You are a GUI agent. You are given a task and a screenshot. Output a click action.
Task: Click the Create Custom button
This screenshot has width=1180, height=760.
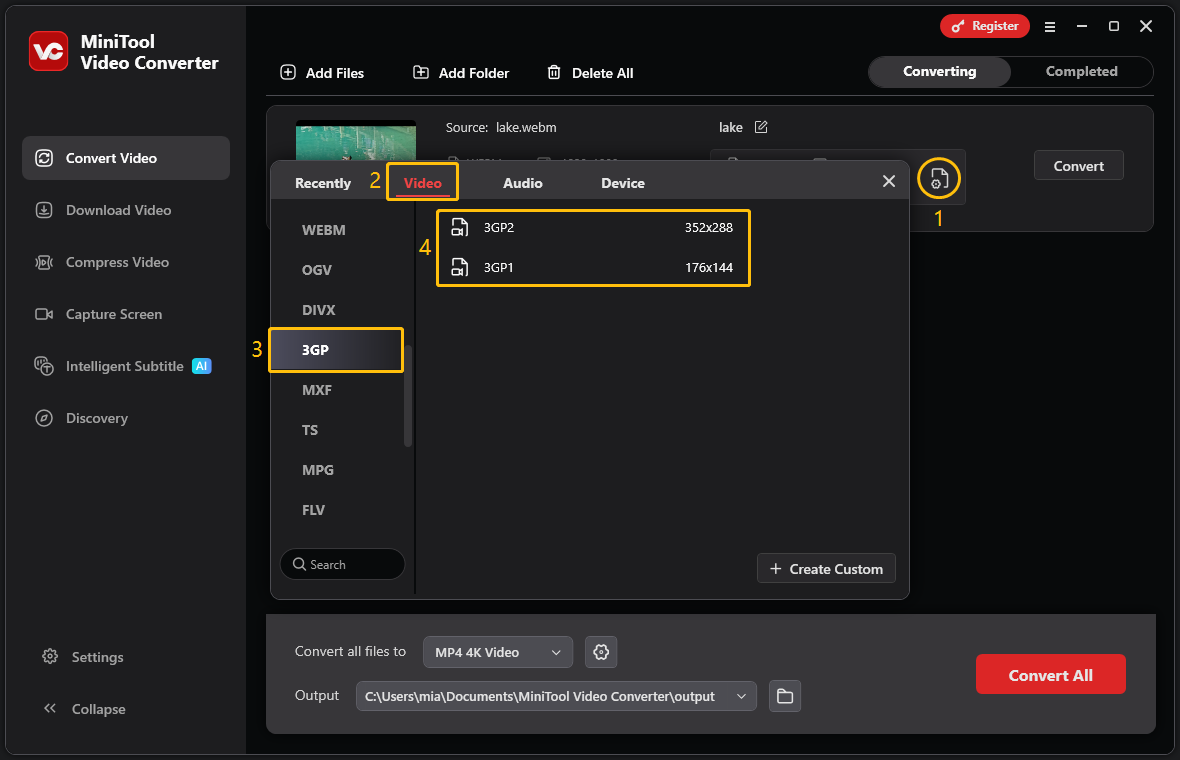point(826,569)
